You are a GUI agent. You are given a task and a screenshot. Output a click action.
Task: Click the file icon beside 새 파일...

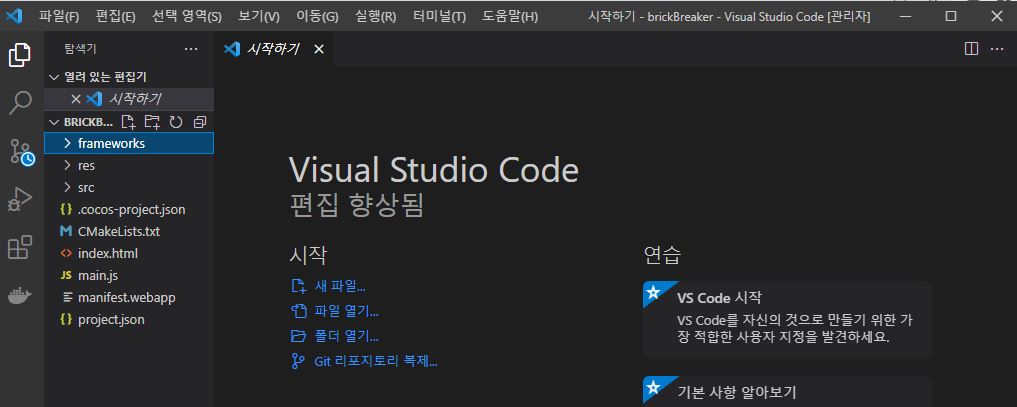pos(298,286)
